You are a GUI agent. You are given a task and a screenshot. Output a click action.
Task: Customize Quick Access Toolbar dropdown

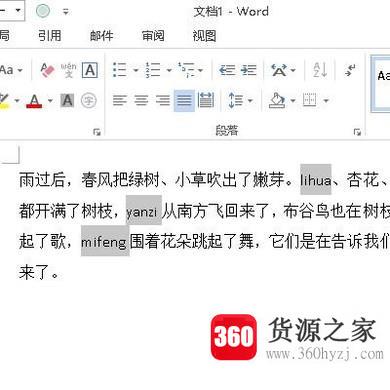point(66,12)
